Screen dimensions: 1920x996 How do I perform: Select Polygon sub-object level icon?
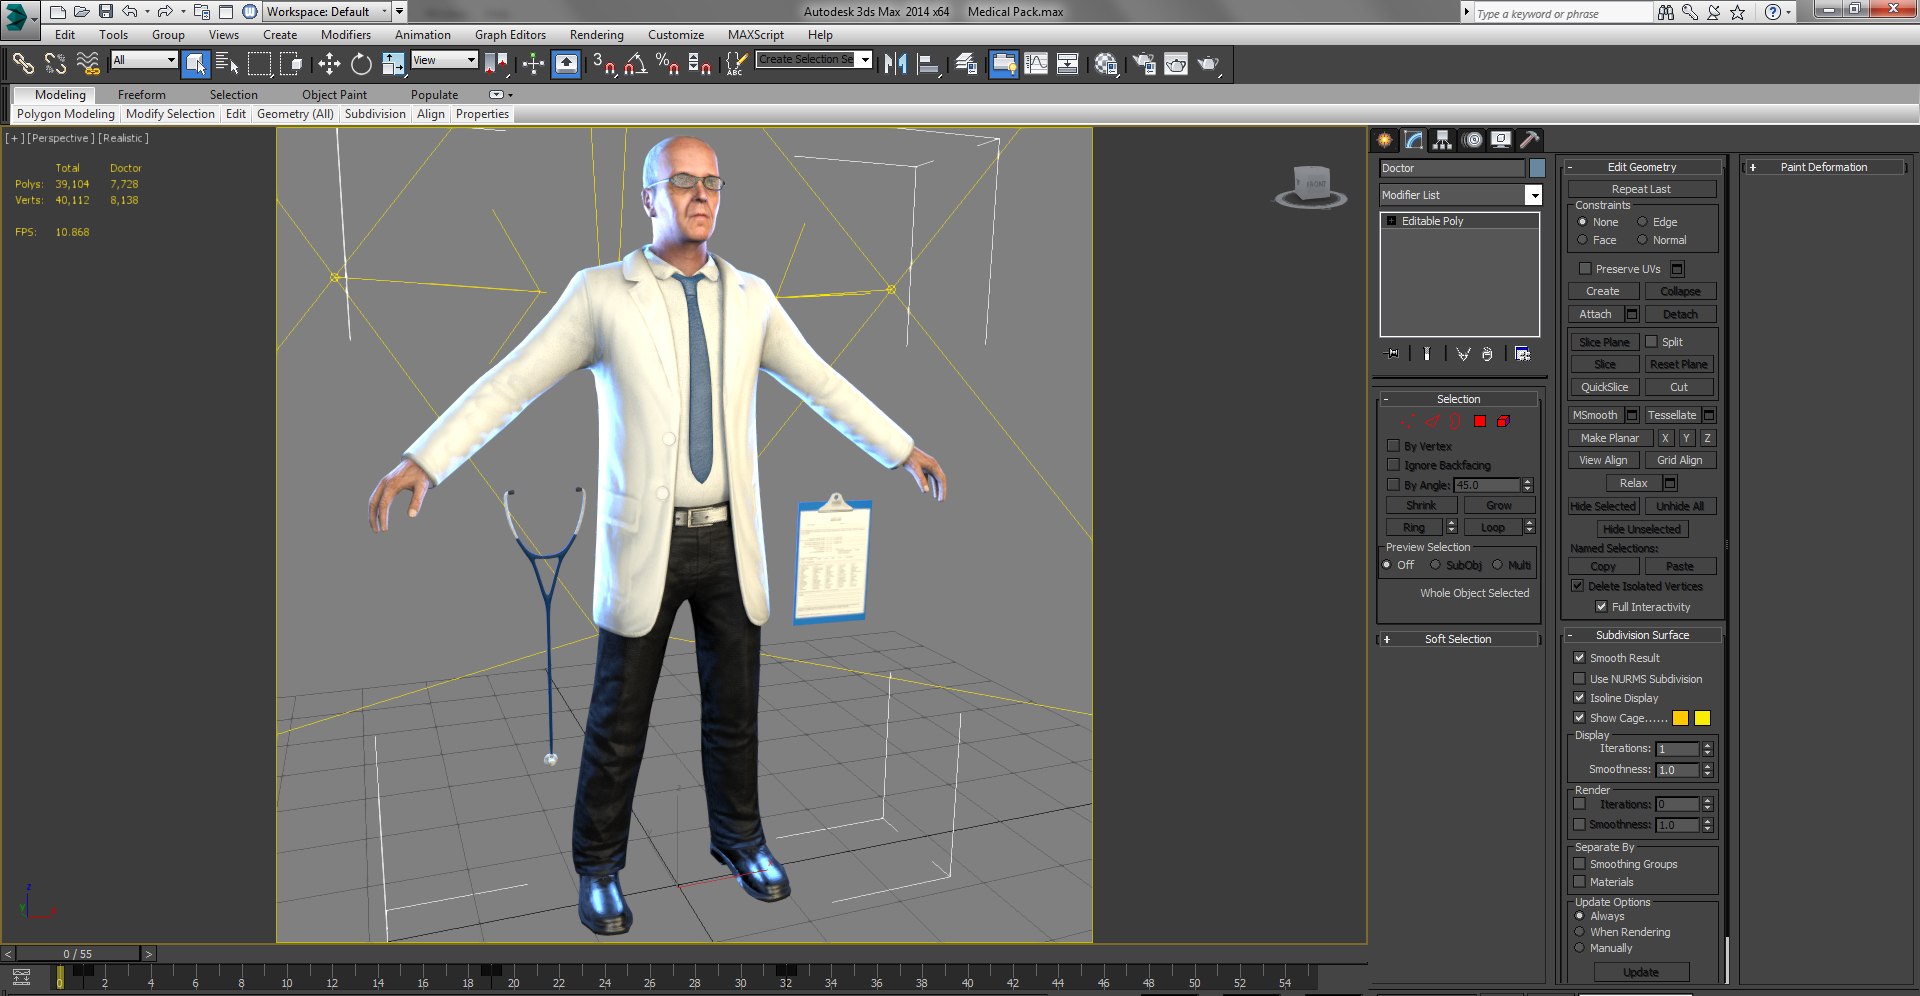[x=1480, y=421]
